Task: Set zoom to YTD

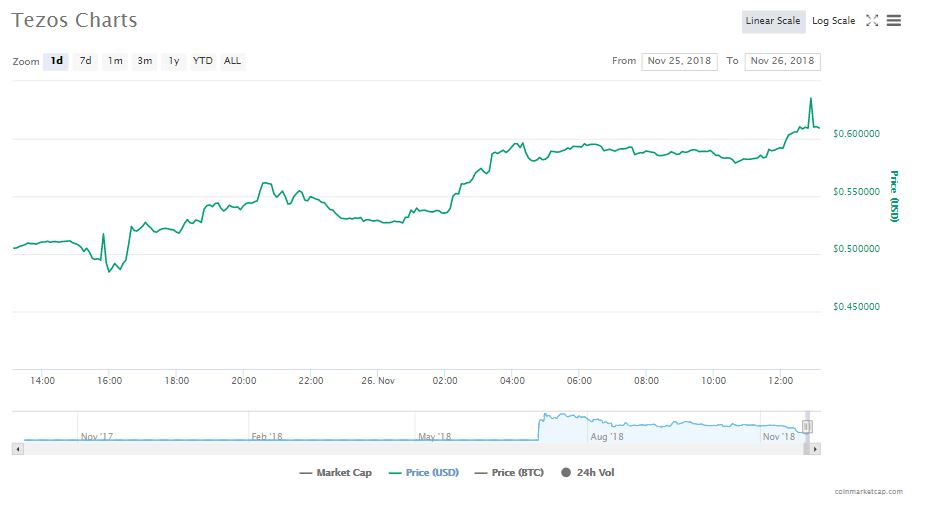Action: click(203, 61)
